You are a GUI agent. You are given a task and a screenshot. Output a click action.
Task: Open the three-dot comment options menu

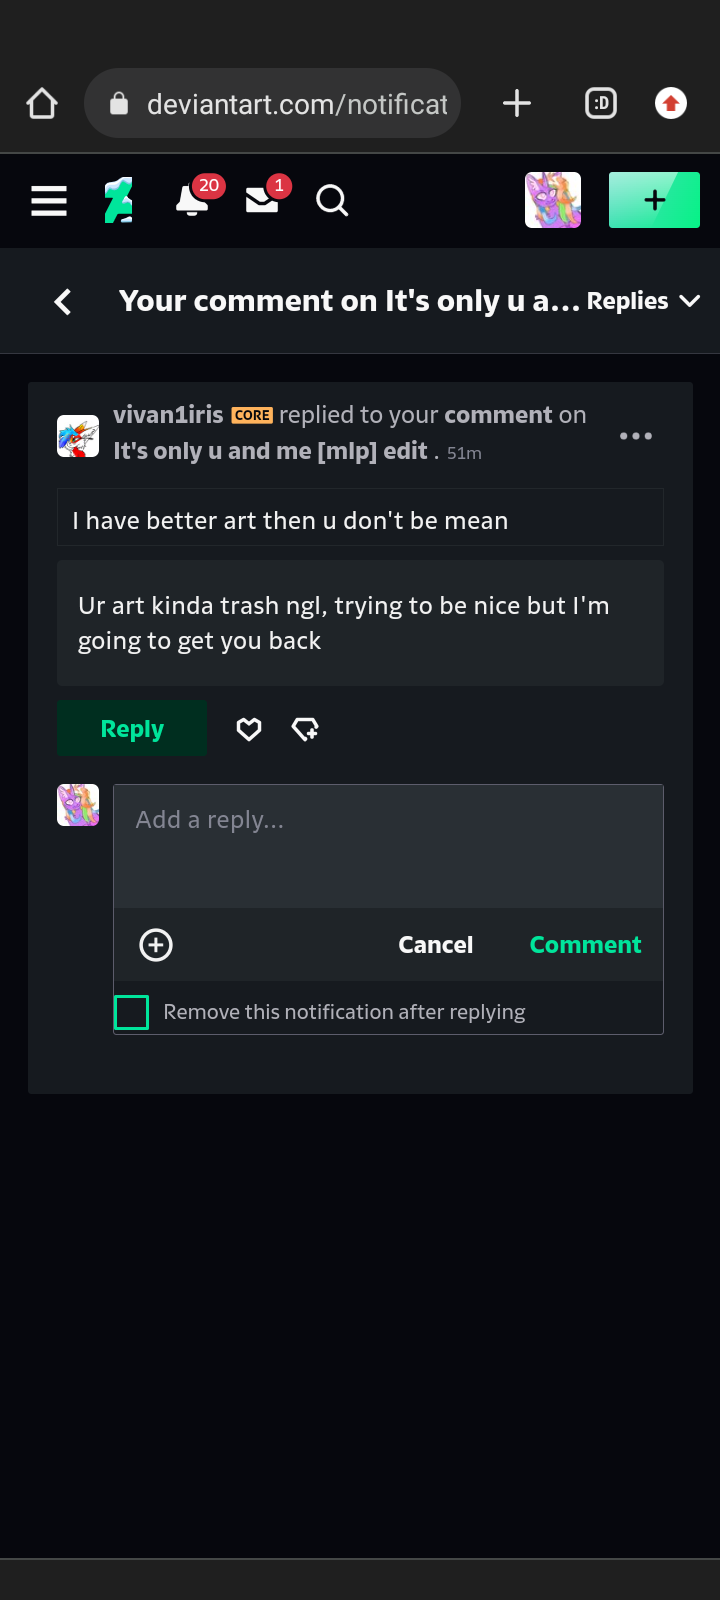636,436
